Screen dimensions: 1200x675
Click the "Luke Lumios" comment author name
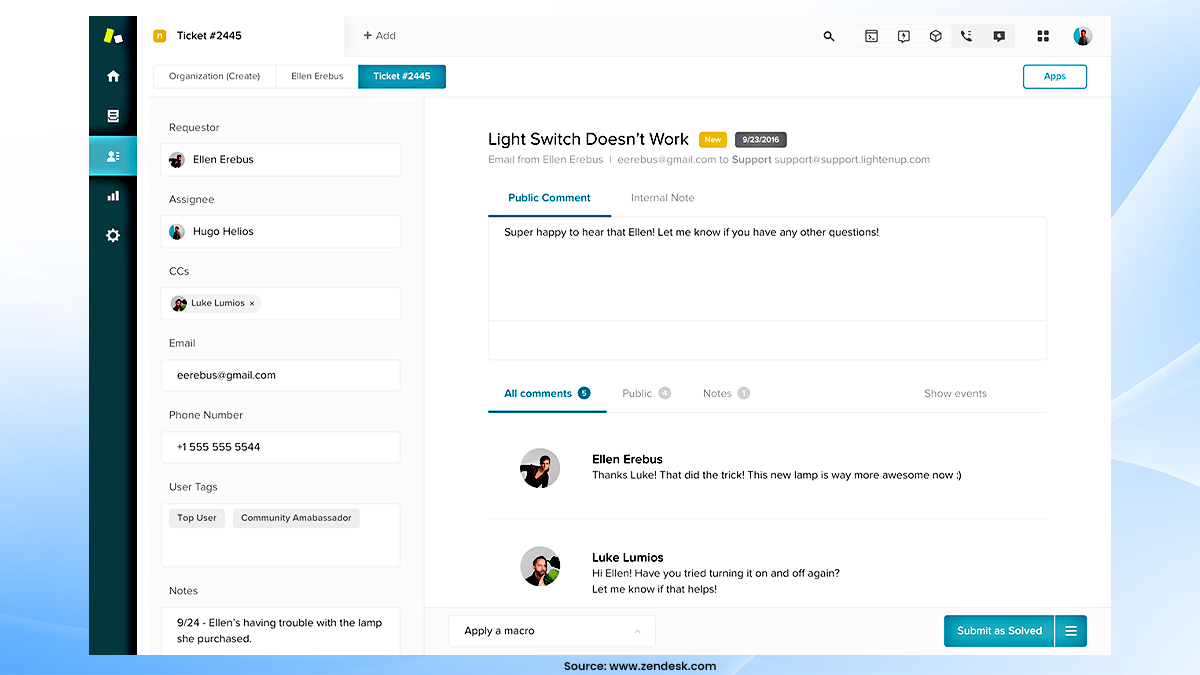point(627,557)
